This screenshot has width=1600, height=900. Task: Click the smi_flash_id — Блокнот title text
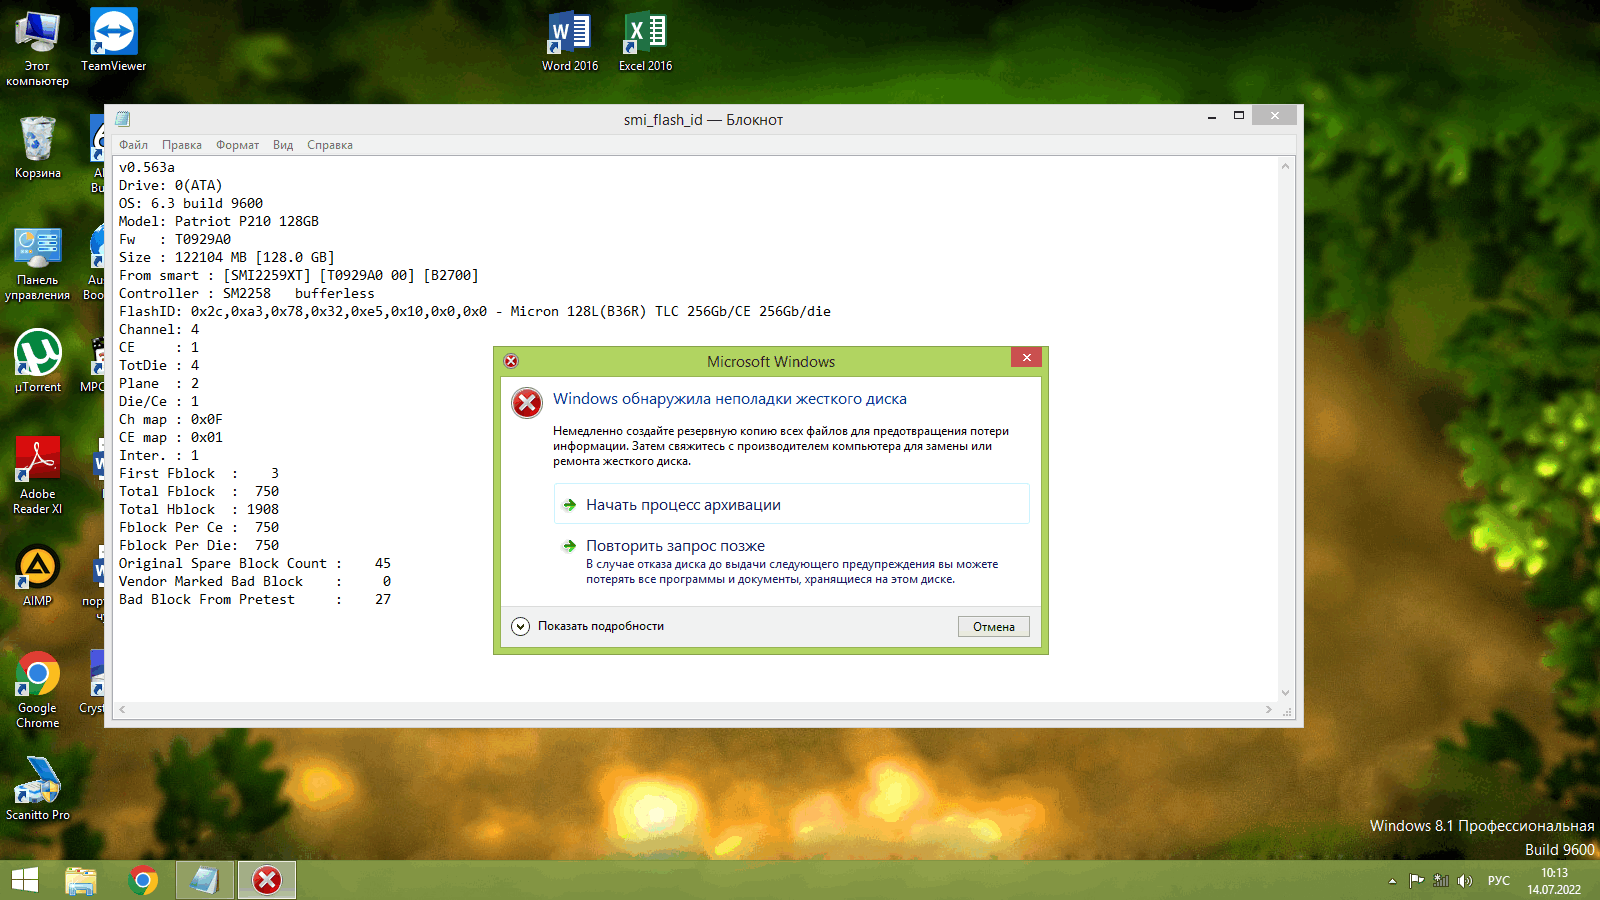(703, 120)
